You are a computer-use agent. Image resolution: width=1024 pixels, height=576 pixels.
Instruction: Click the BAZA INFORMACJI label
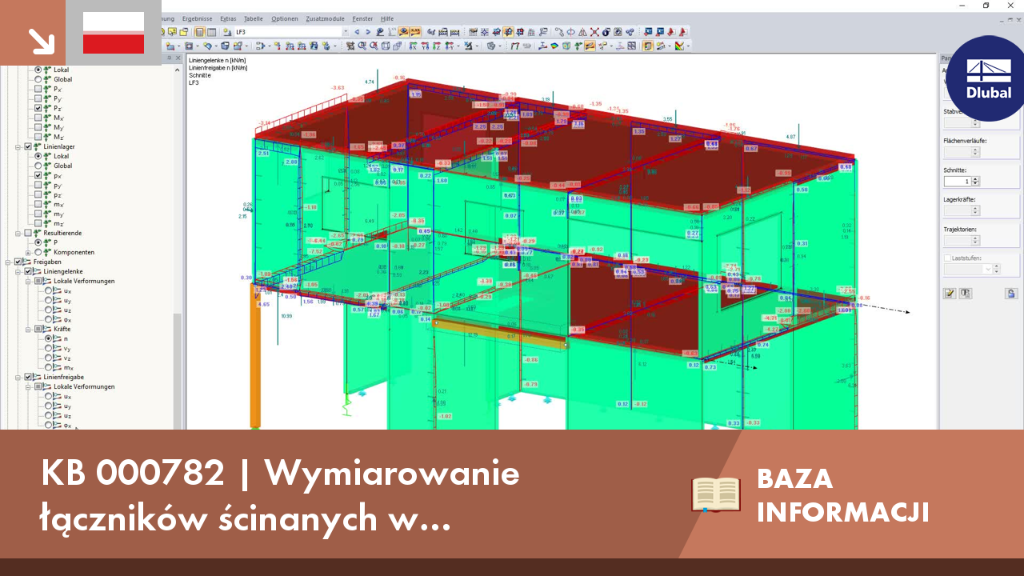click(842, 495)
